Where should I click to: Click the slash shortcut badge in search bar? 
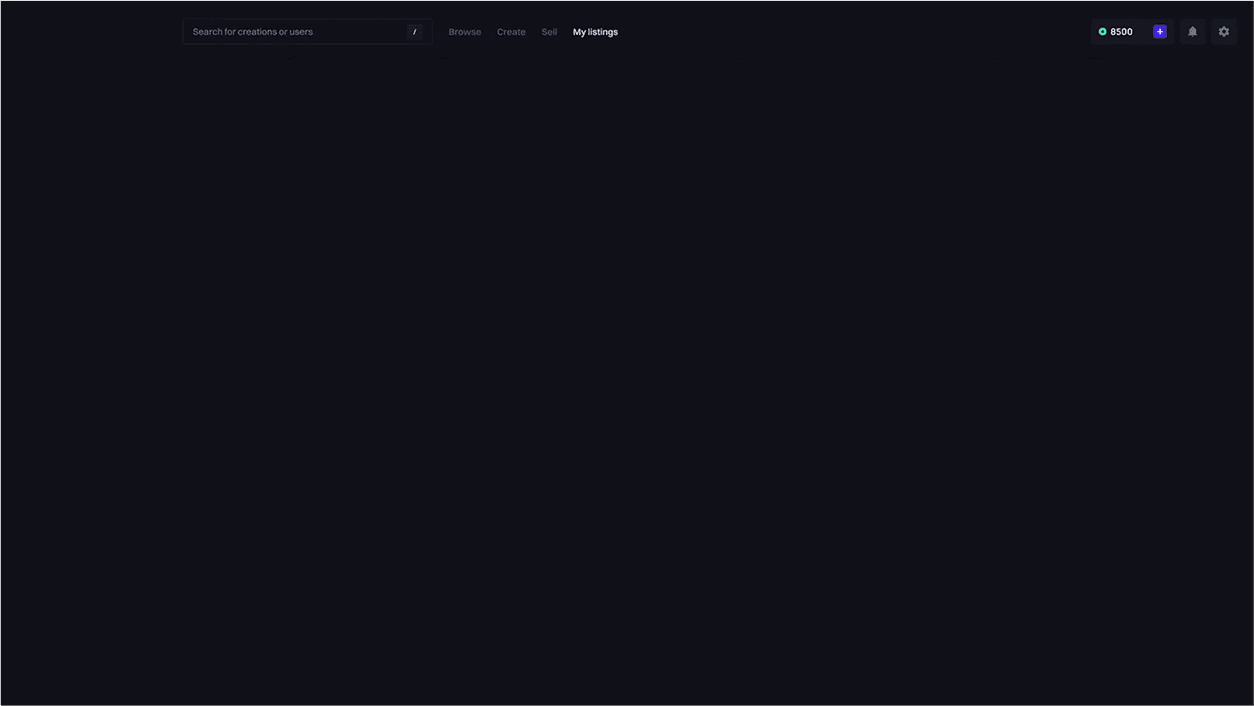click(x=414, y=29)
